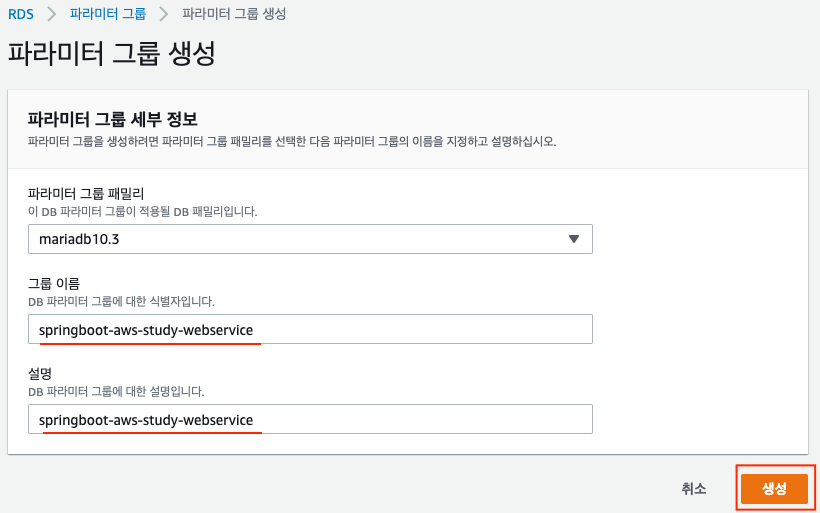The width and height of the screenshot is (820, 513).
Task: Go to 파라미터 그룹 breadcrumb link
Action: [x=108, y=14]
